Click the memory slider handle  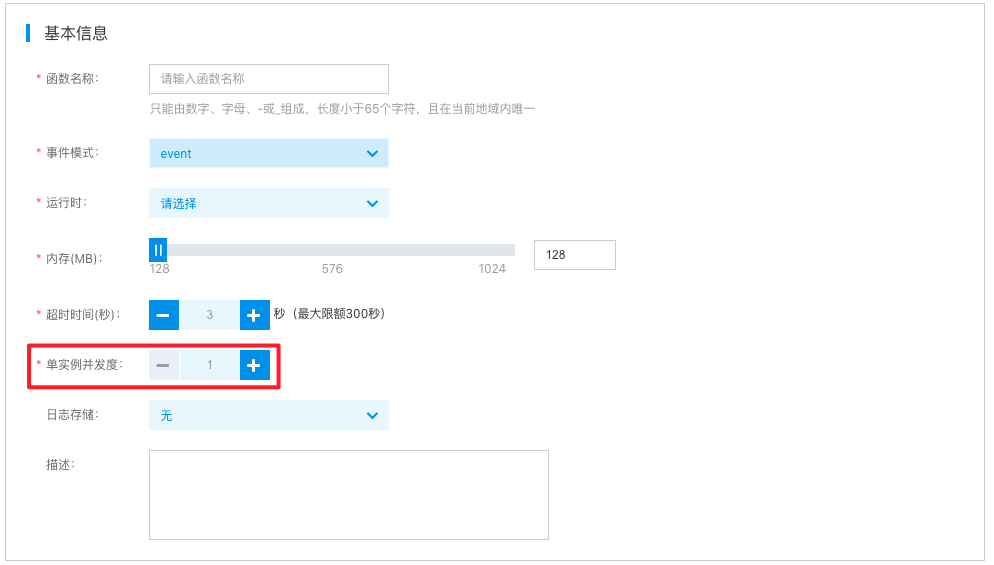(x=158, y=250)
